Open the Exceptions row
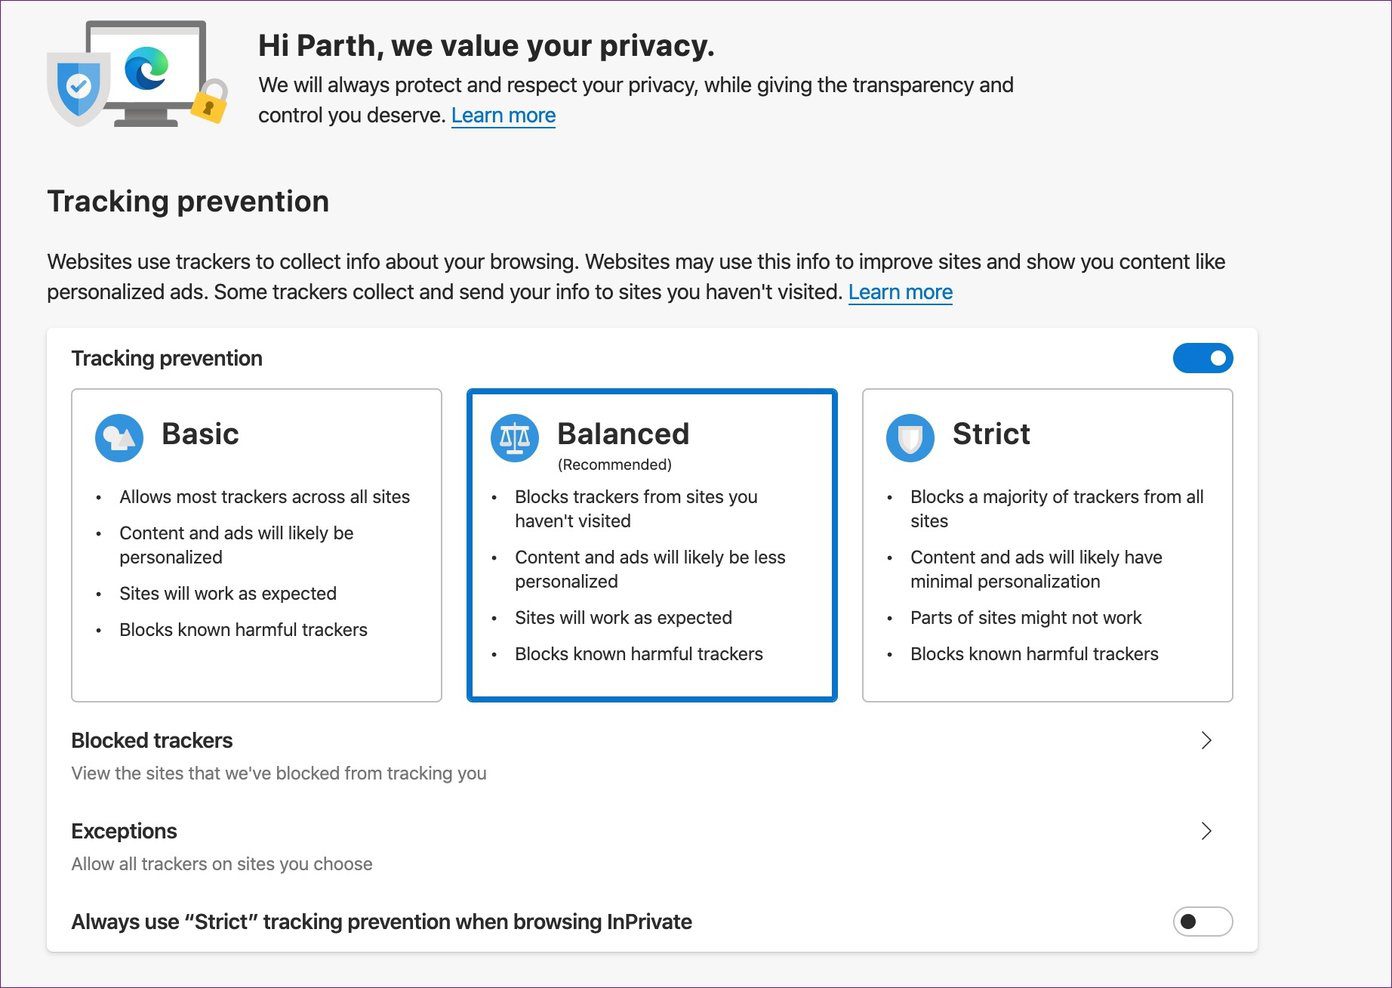 coord(652,847)
